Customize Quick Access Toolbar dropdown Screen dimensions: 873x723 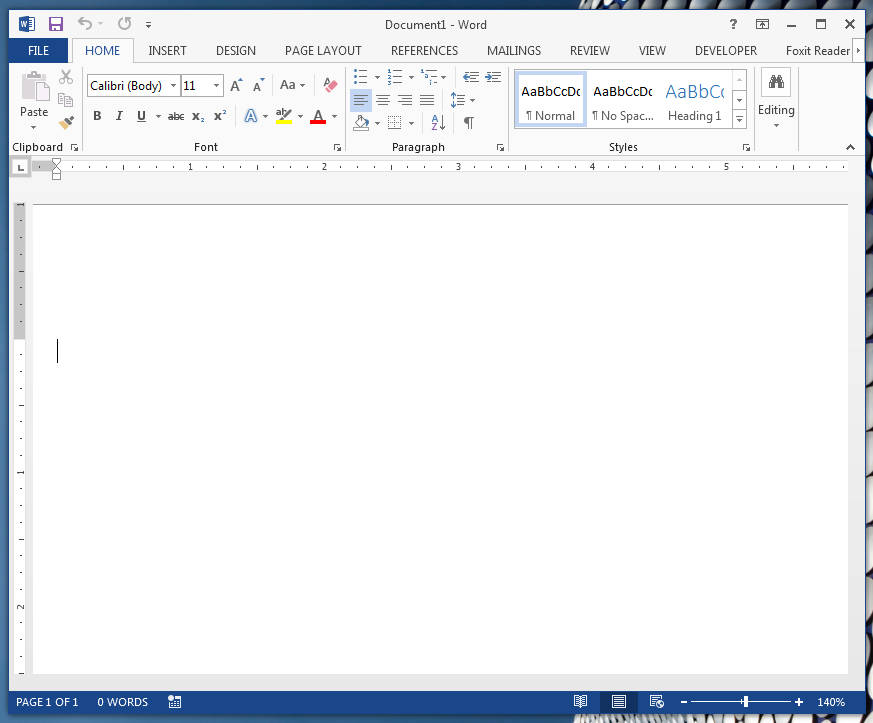click(149, 24)
